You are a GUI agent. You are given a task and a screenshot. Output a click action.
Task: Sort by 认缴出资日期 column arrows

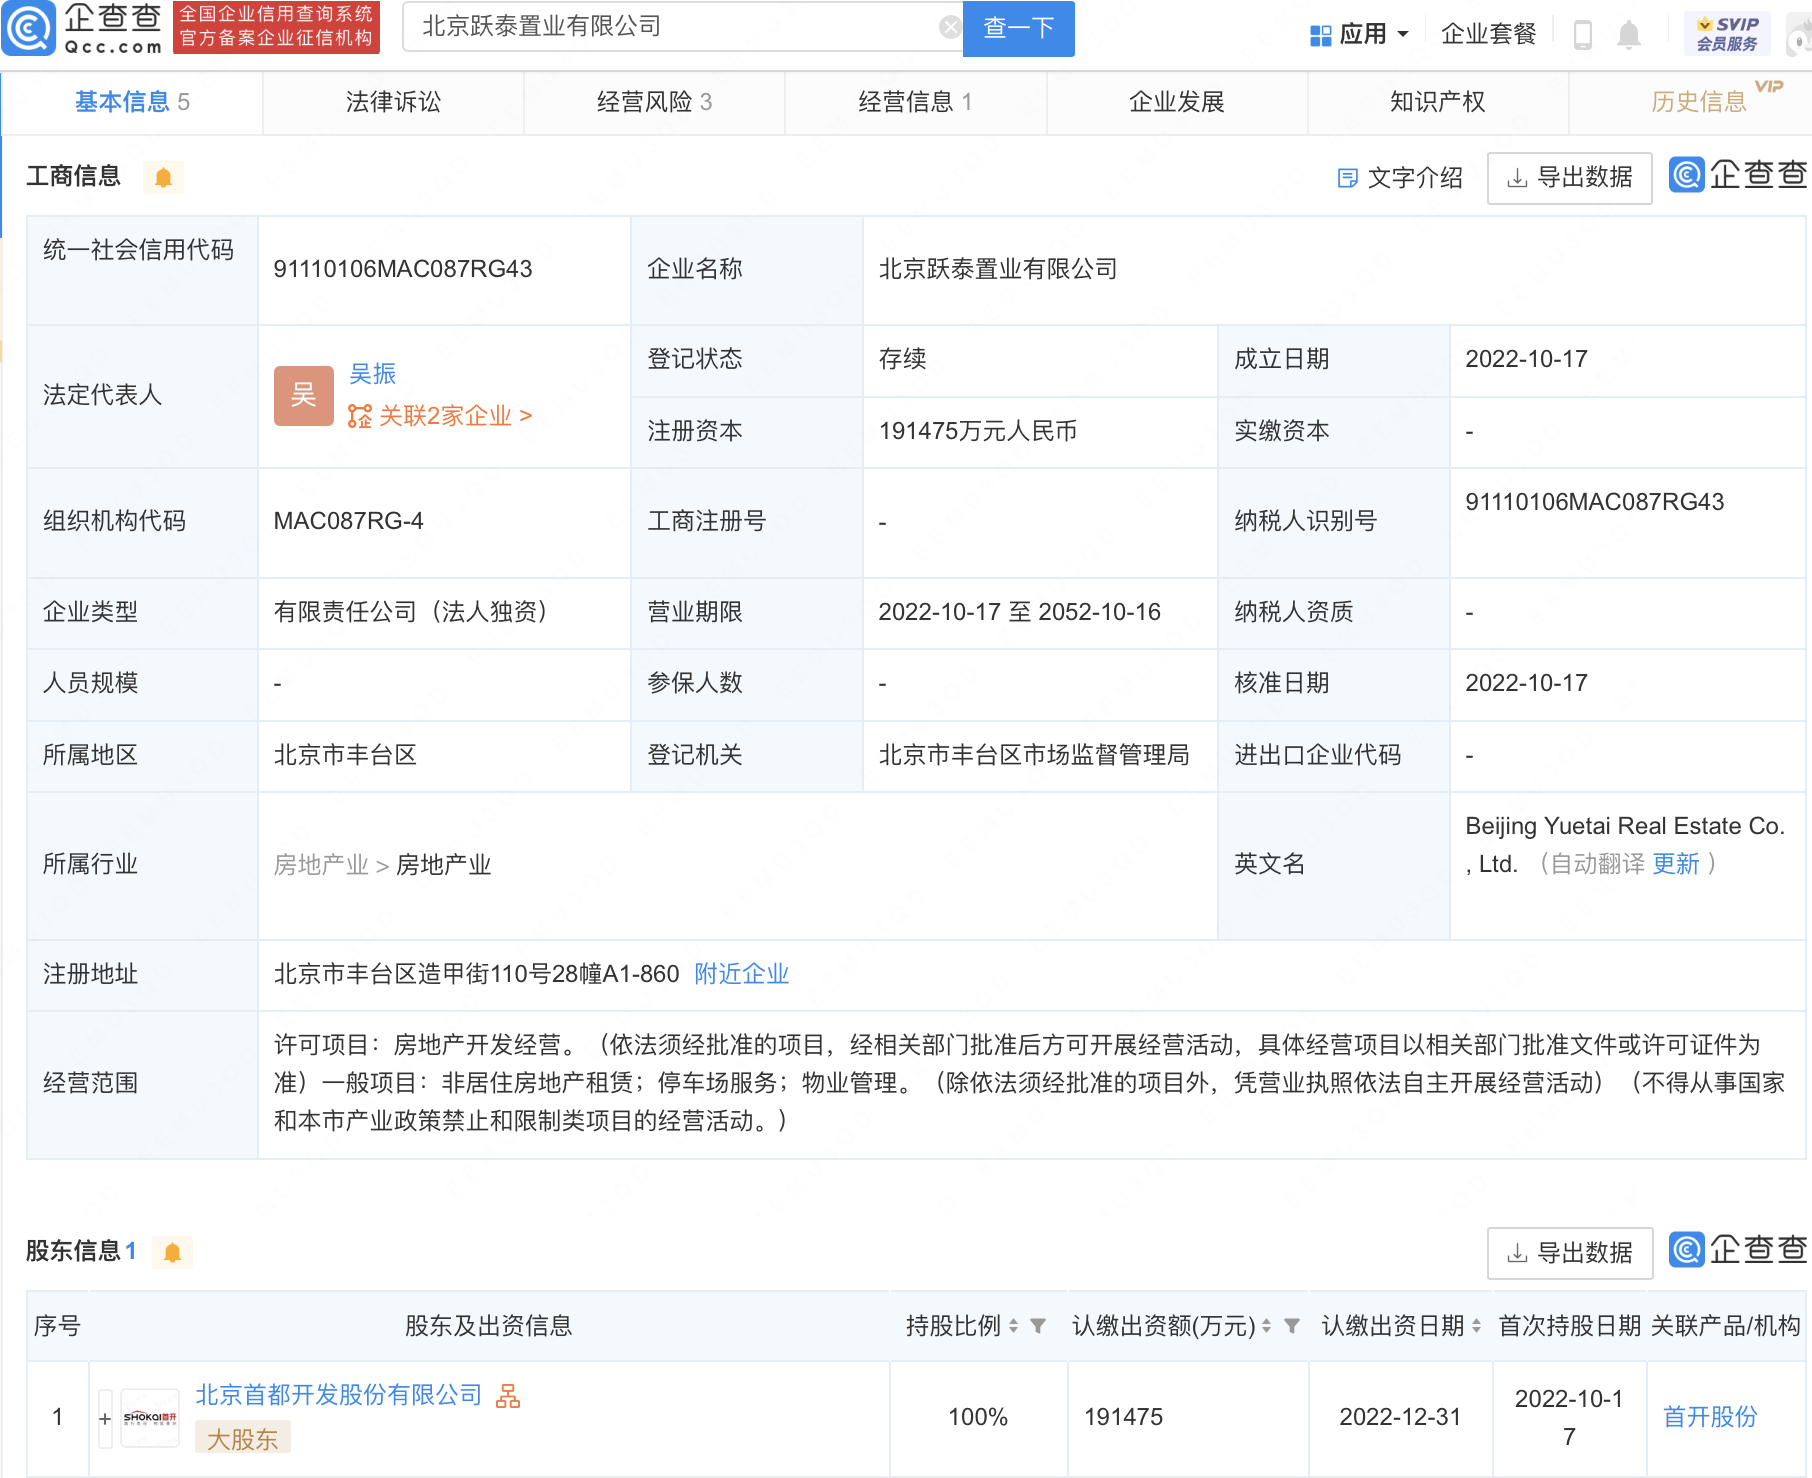pos(1476,1326)
